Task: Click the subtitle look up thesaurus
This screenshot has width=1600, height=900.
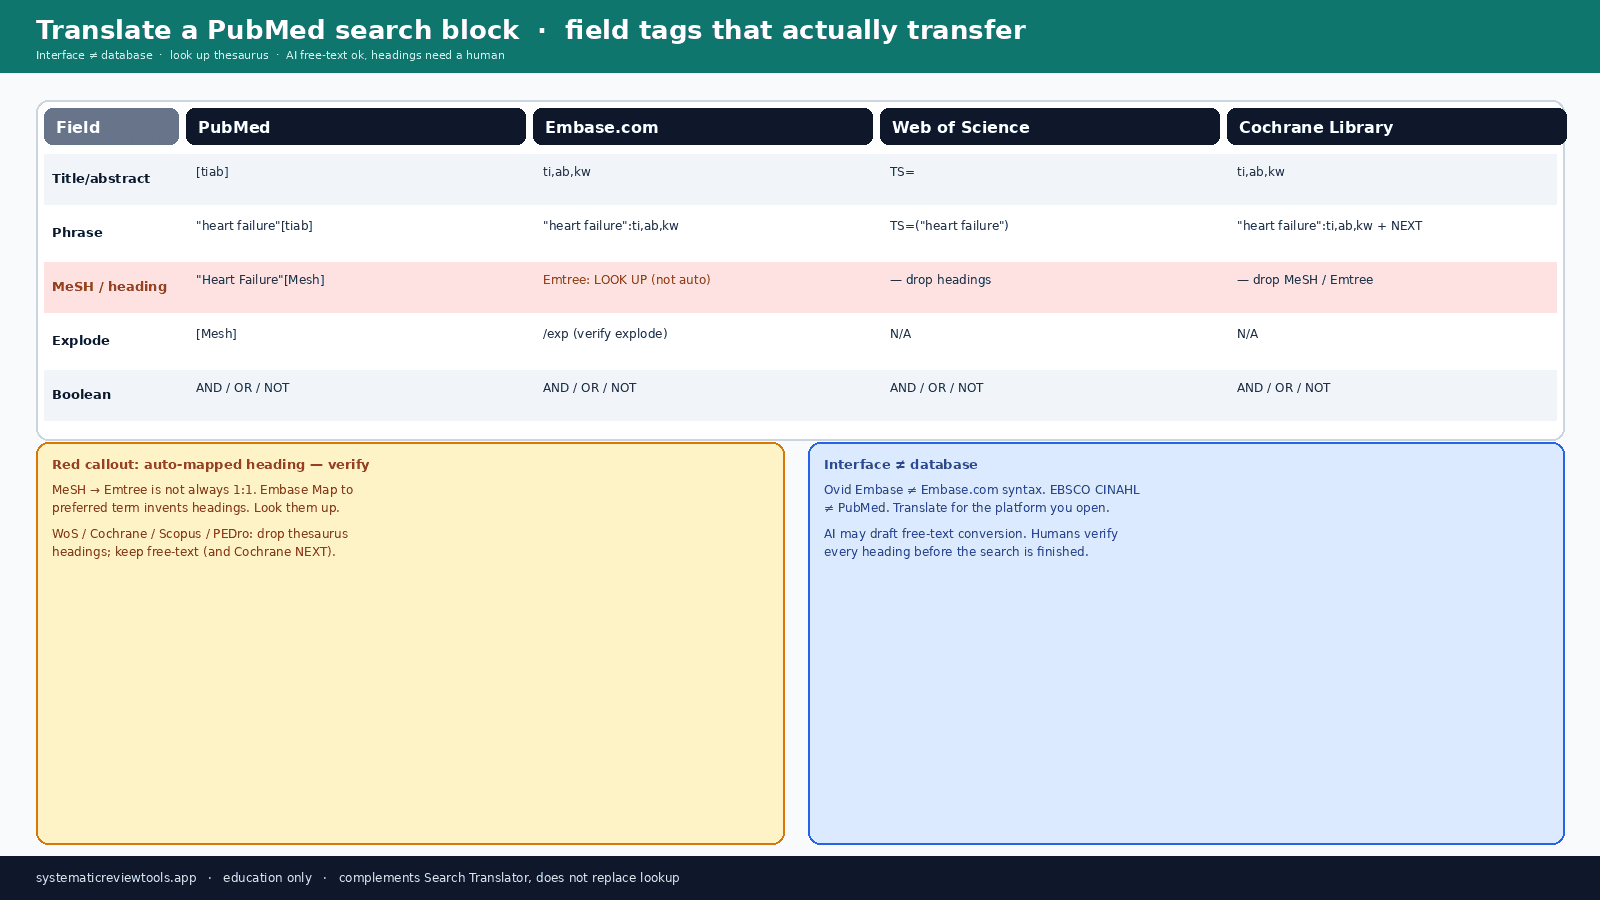Action: coord(219,56)
